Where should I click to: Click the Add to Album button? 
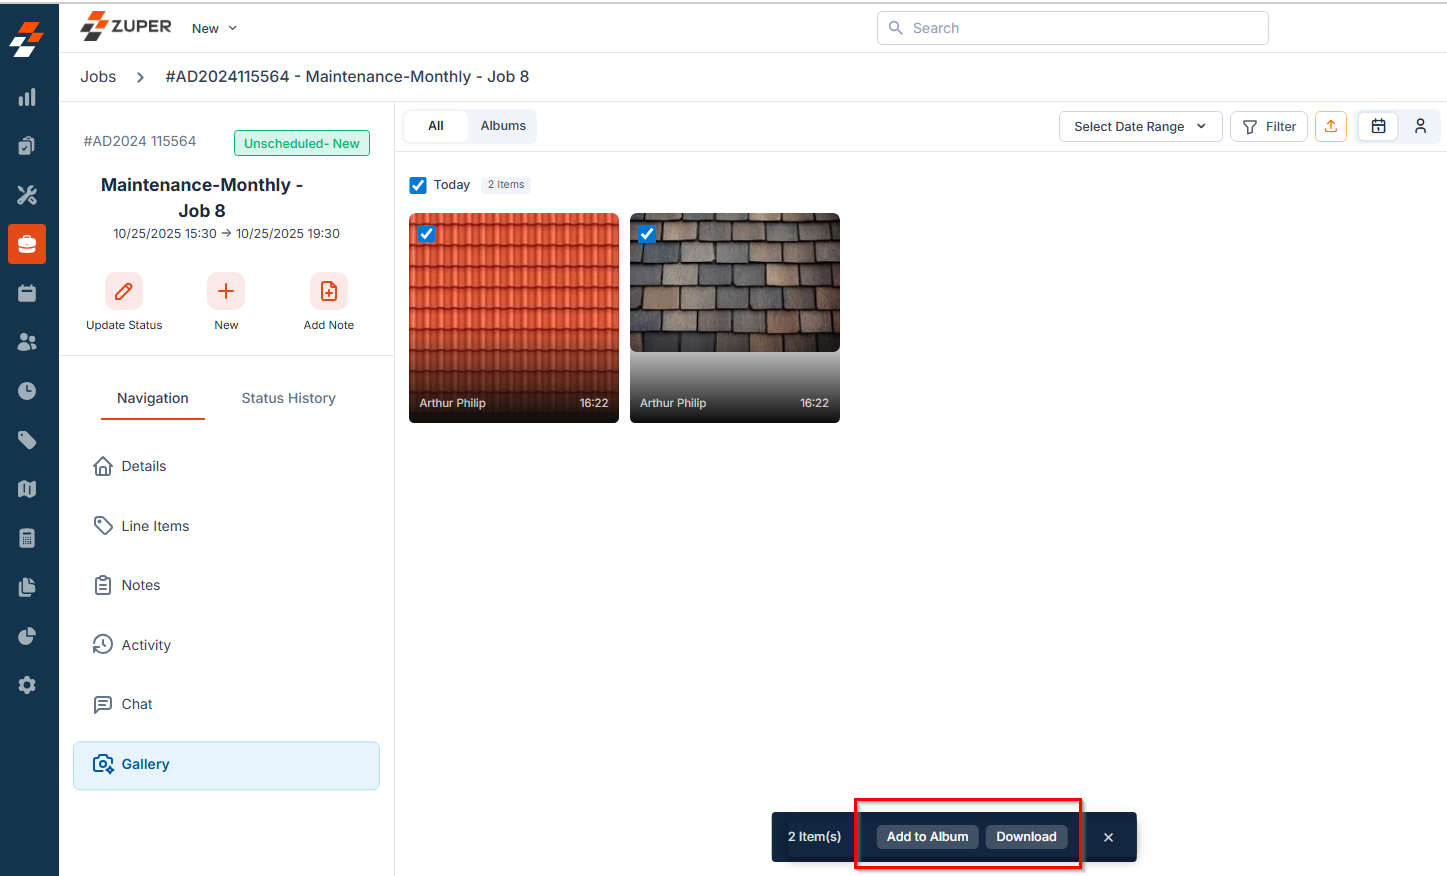point(927,837)
